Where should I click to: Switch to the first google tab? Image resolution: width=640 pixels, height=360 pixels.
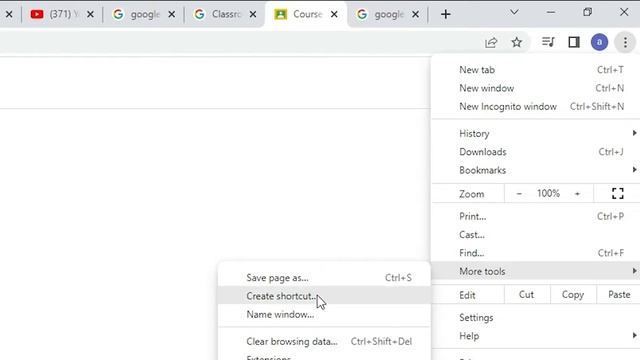(x=143, y=14)
